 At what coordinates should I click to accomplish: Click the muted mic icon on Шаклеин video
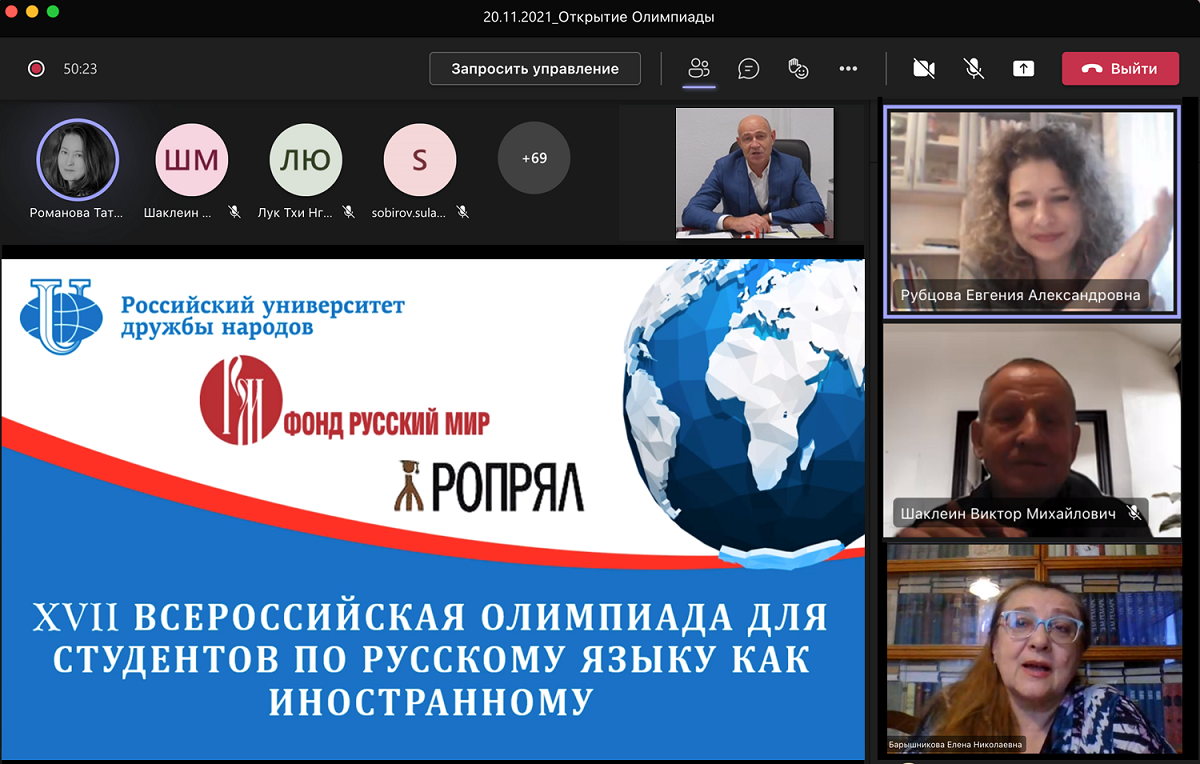pos(1133,513)
